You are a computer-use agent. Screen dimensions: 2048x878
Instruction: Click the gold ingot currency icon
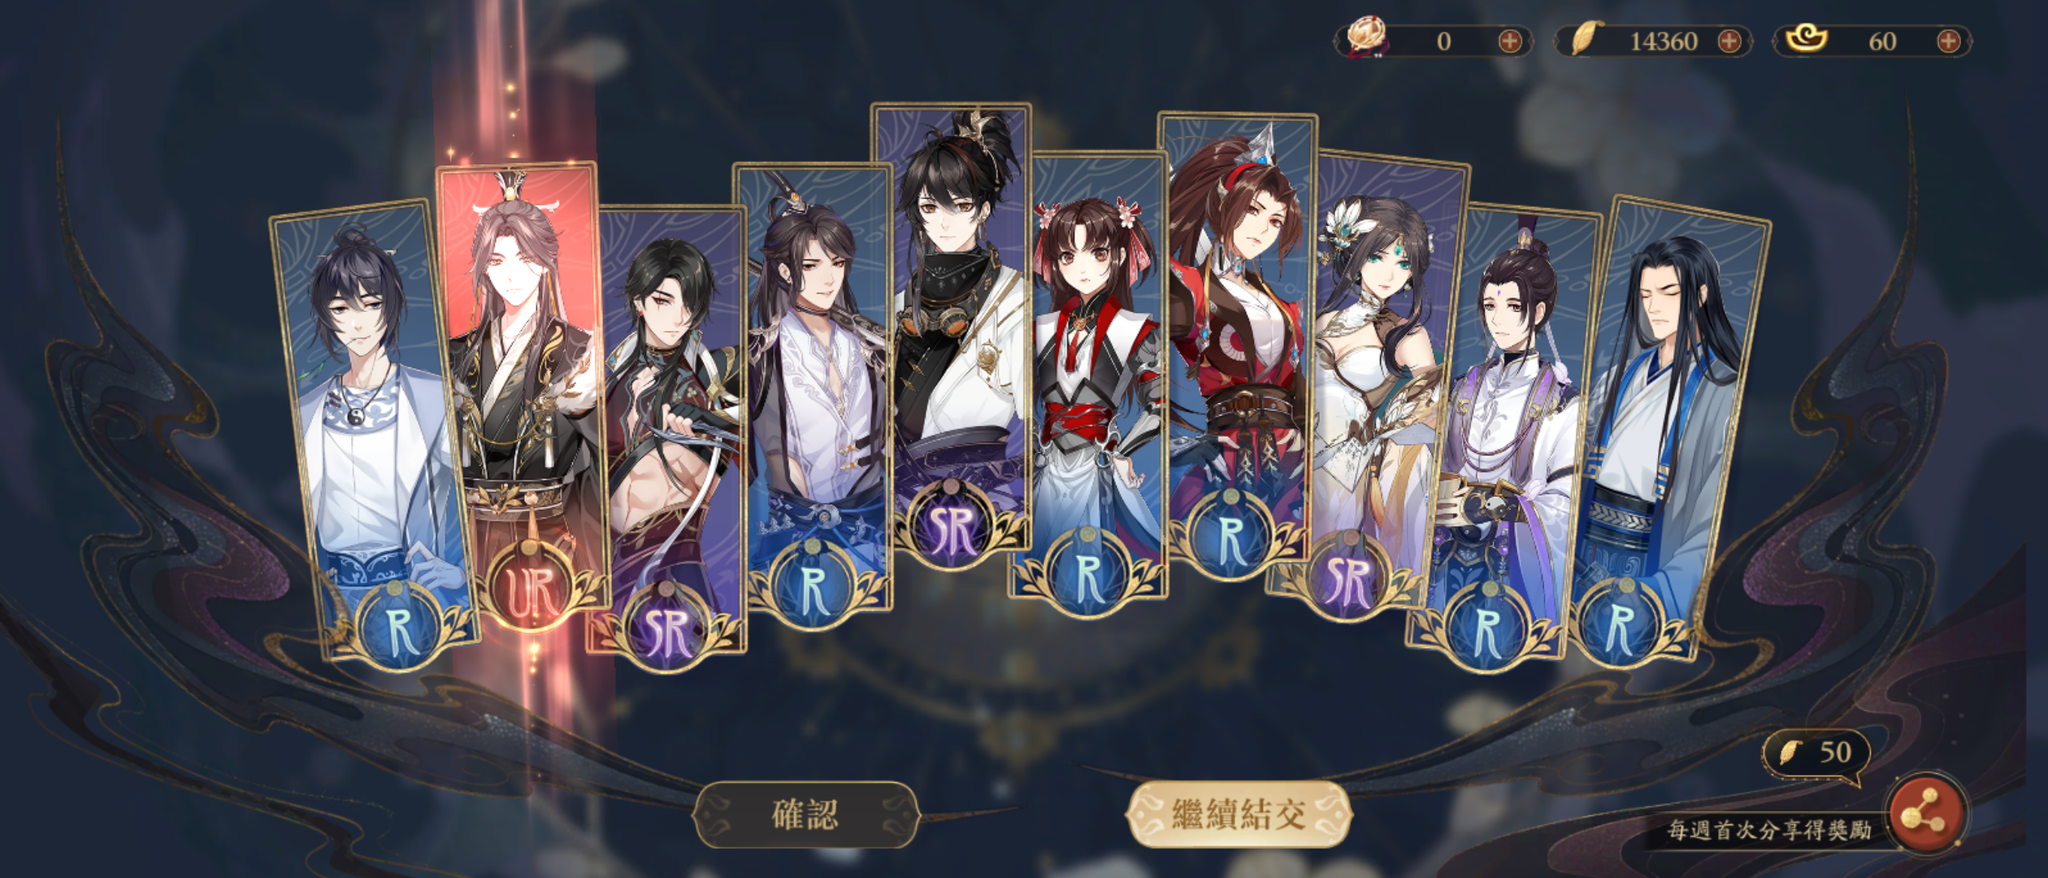(x=1806, y=40)
